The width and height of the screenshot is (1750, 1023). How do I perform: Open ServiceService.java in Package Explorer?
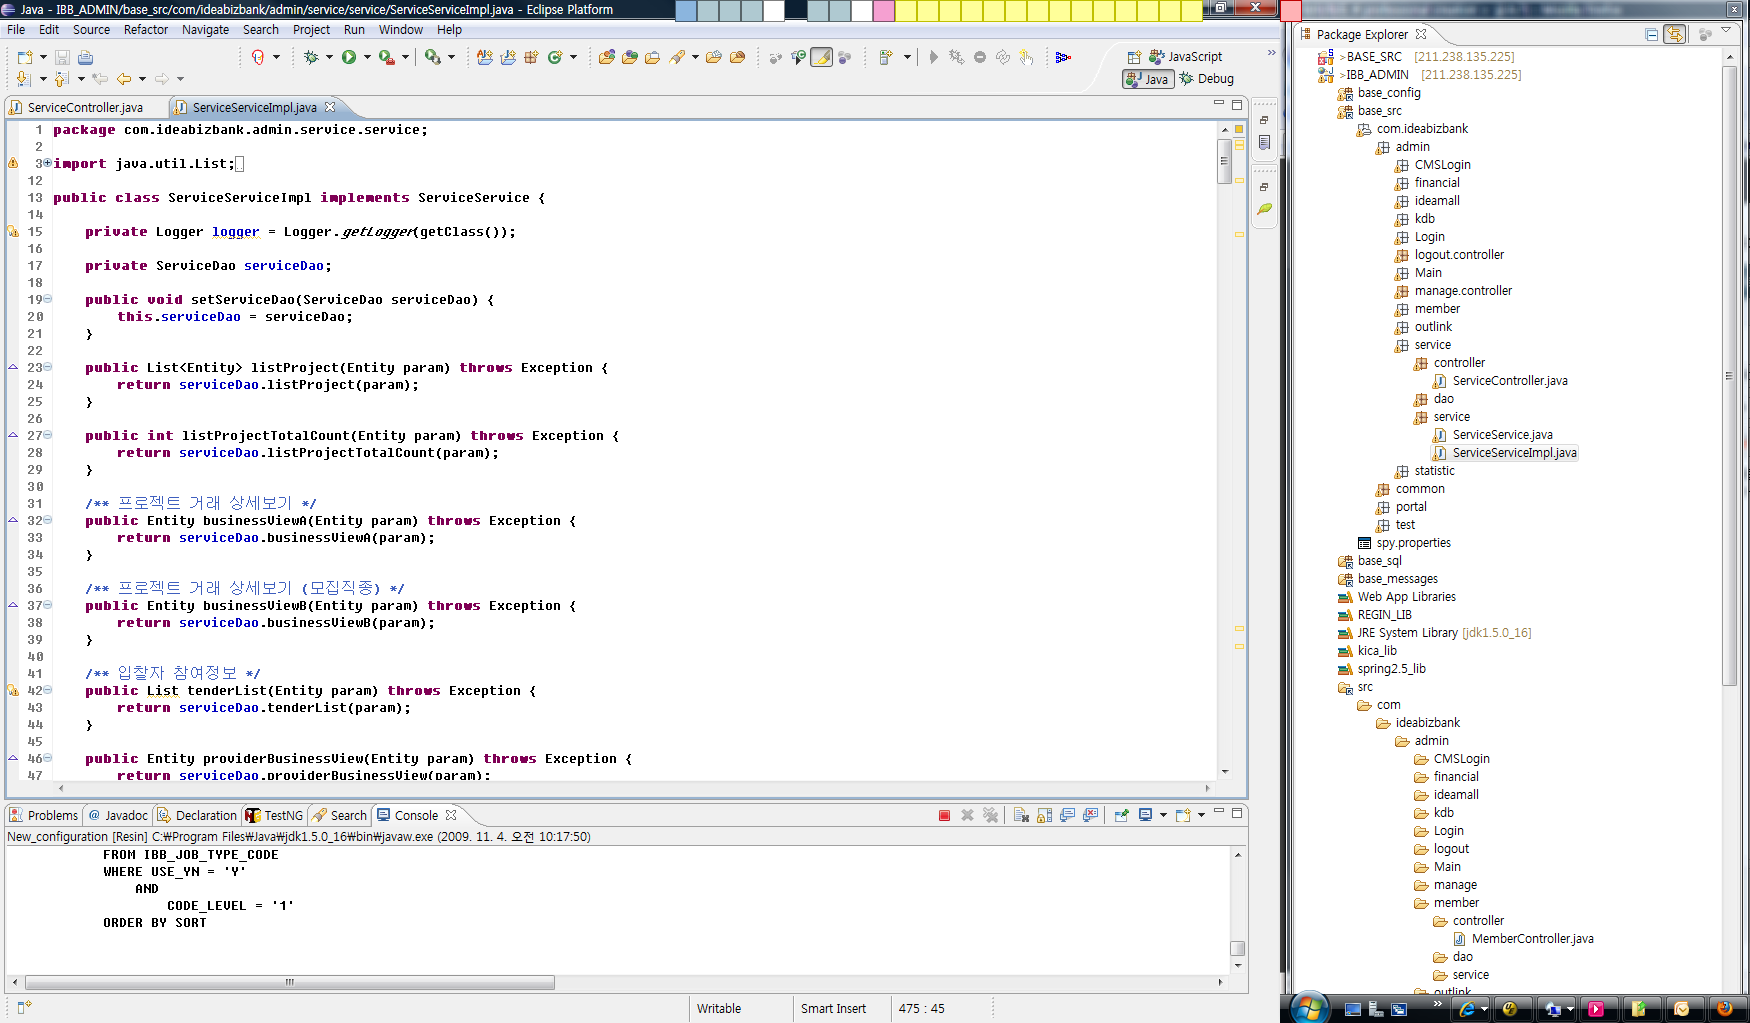pyautogui.click(x=1502, y=435)
